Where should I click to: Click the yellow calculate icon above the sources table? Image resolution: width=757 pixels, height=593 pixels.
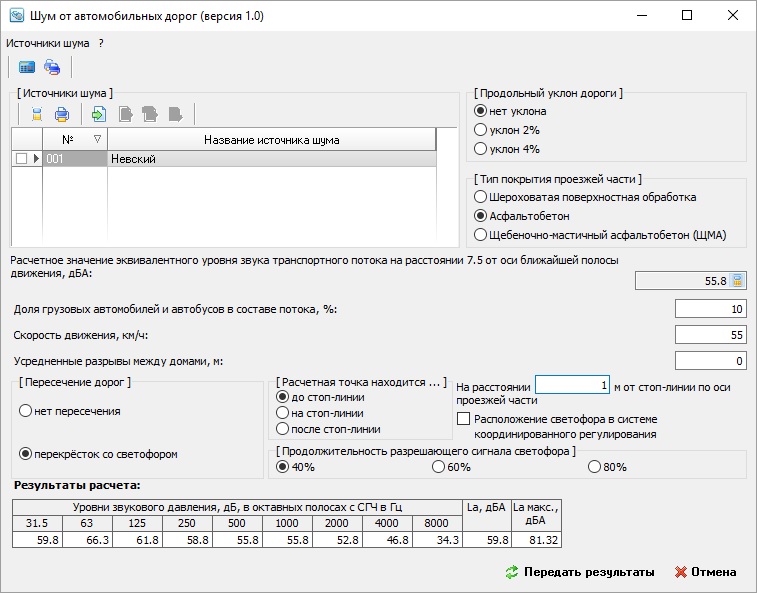tap(37, 114)
